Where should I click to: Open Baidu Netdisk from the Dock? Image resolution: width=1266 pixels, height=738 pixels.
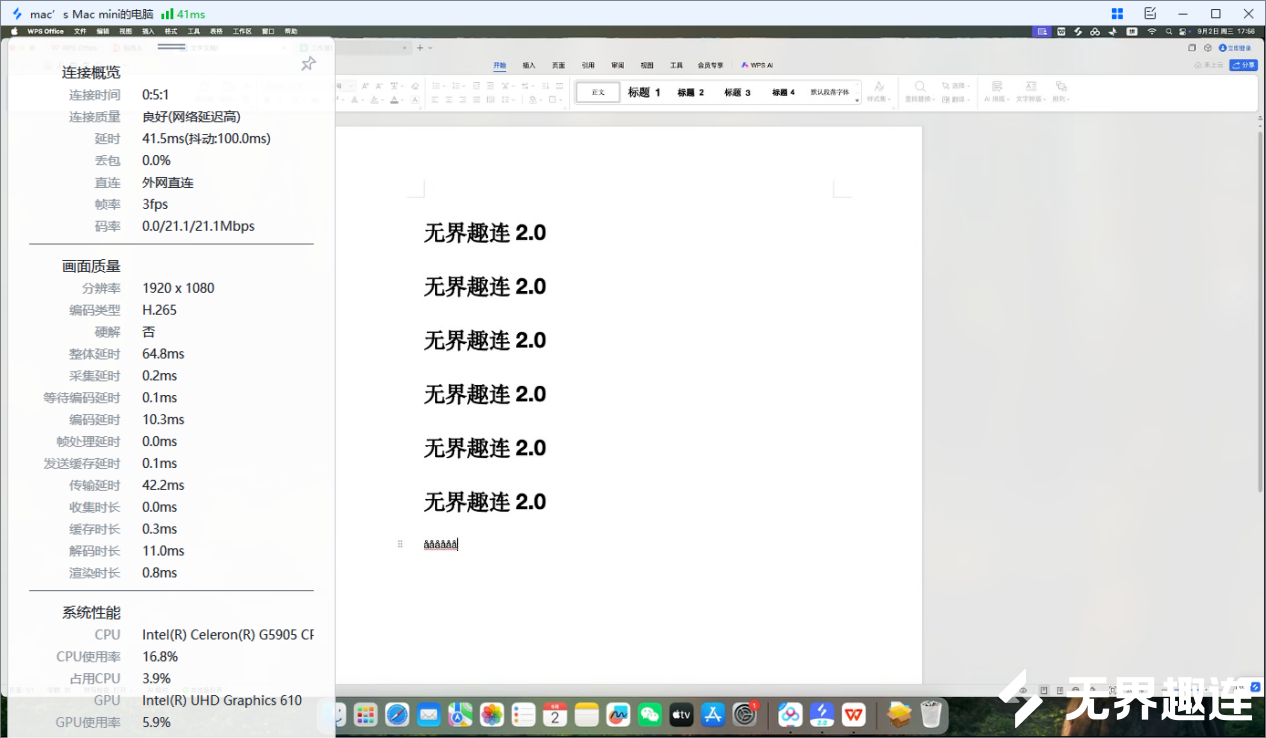point(790,714)
